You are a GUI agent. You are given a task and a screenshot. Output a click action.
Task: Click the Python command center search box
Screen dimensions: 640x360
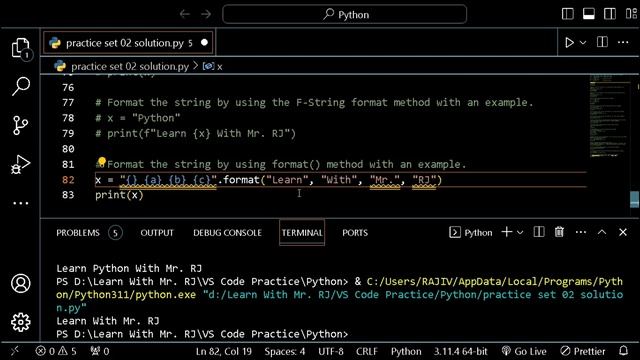344,15
